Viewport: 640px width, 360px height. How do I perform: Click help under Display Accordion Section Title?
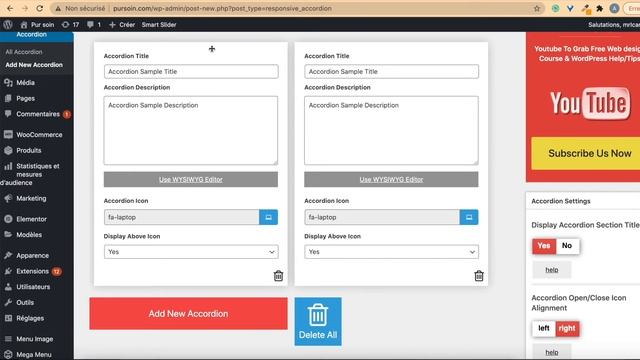[x=552, y=270]
